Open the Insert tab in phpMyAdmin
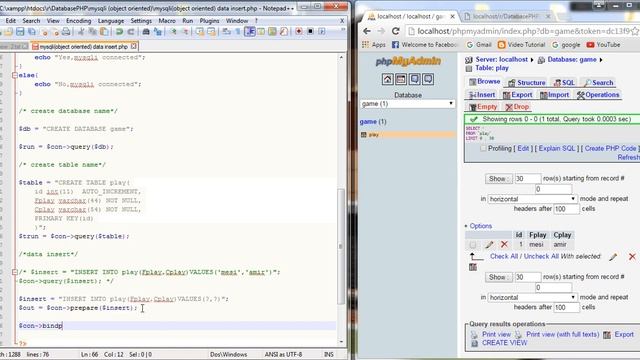 point(482,95)
